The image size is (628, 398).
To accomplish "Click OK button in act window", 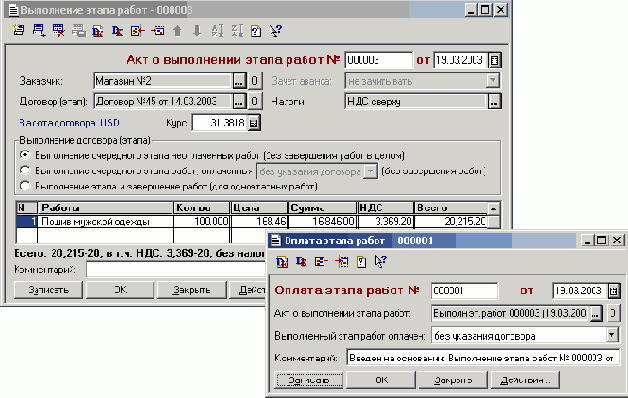I will pos(120,290).
